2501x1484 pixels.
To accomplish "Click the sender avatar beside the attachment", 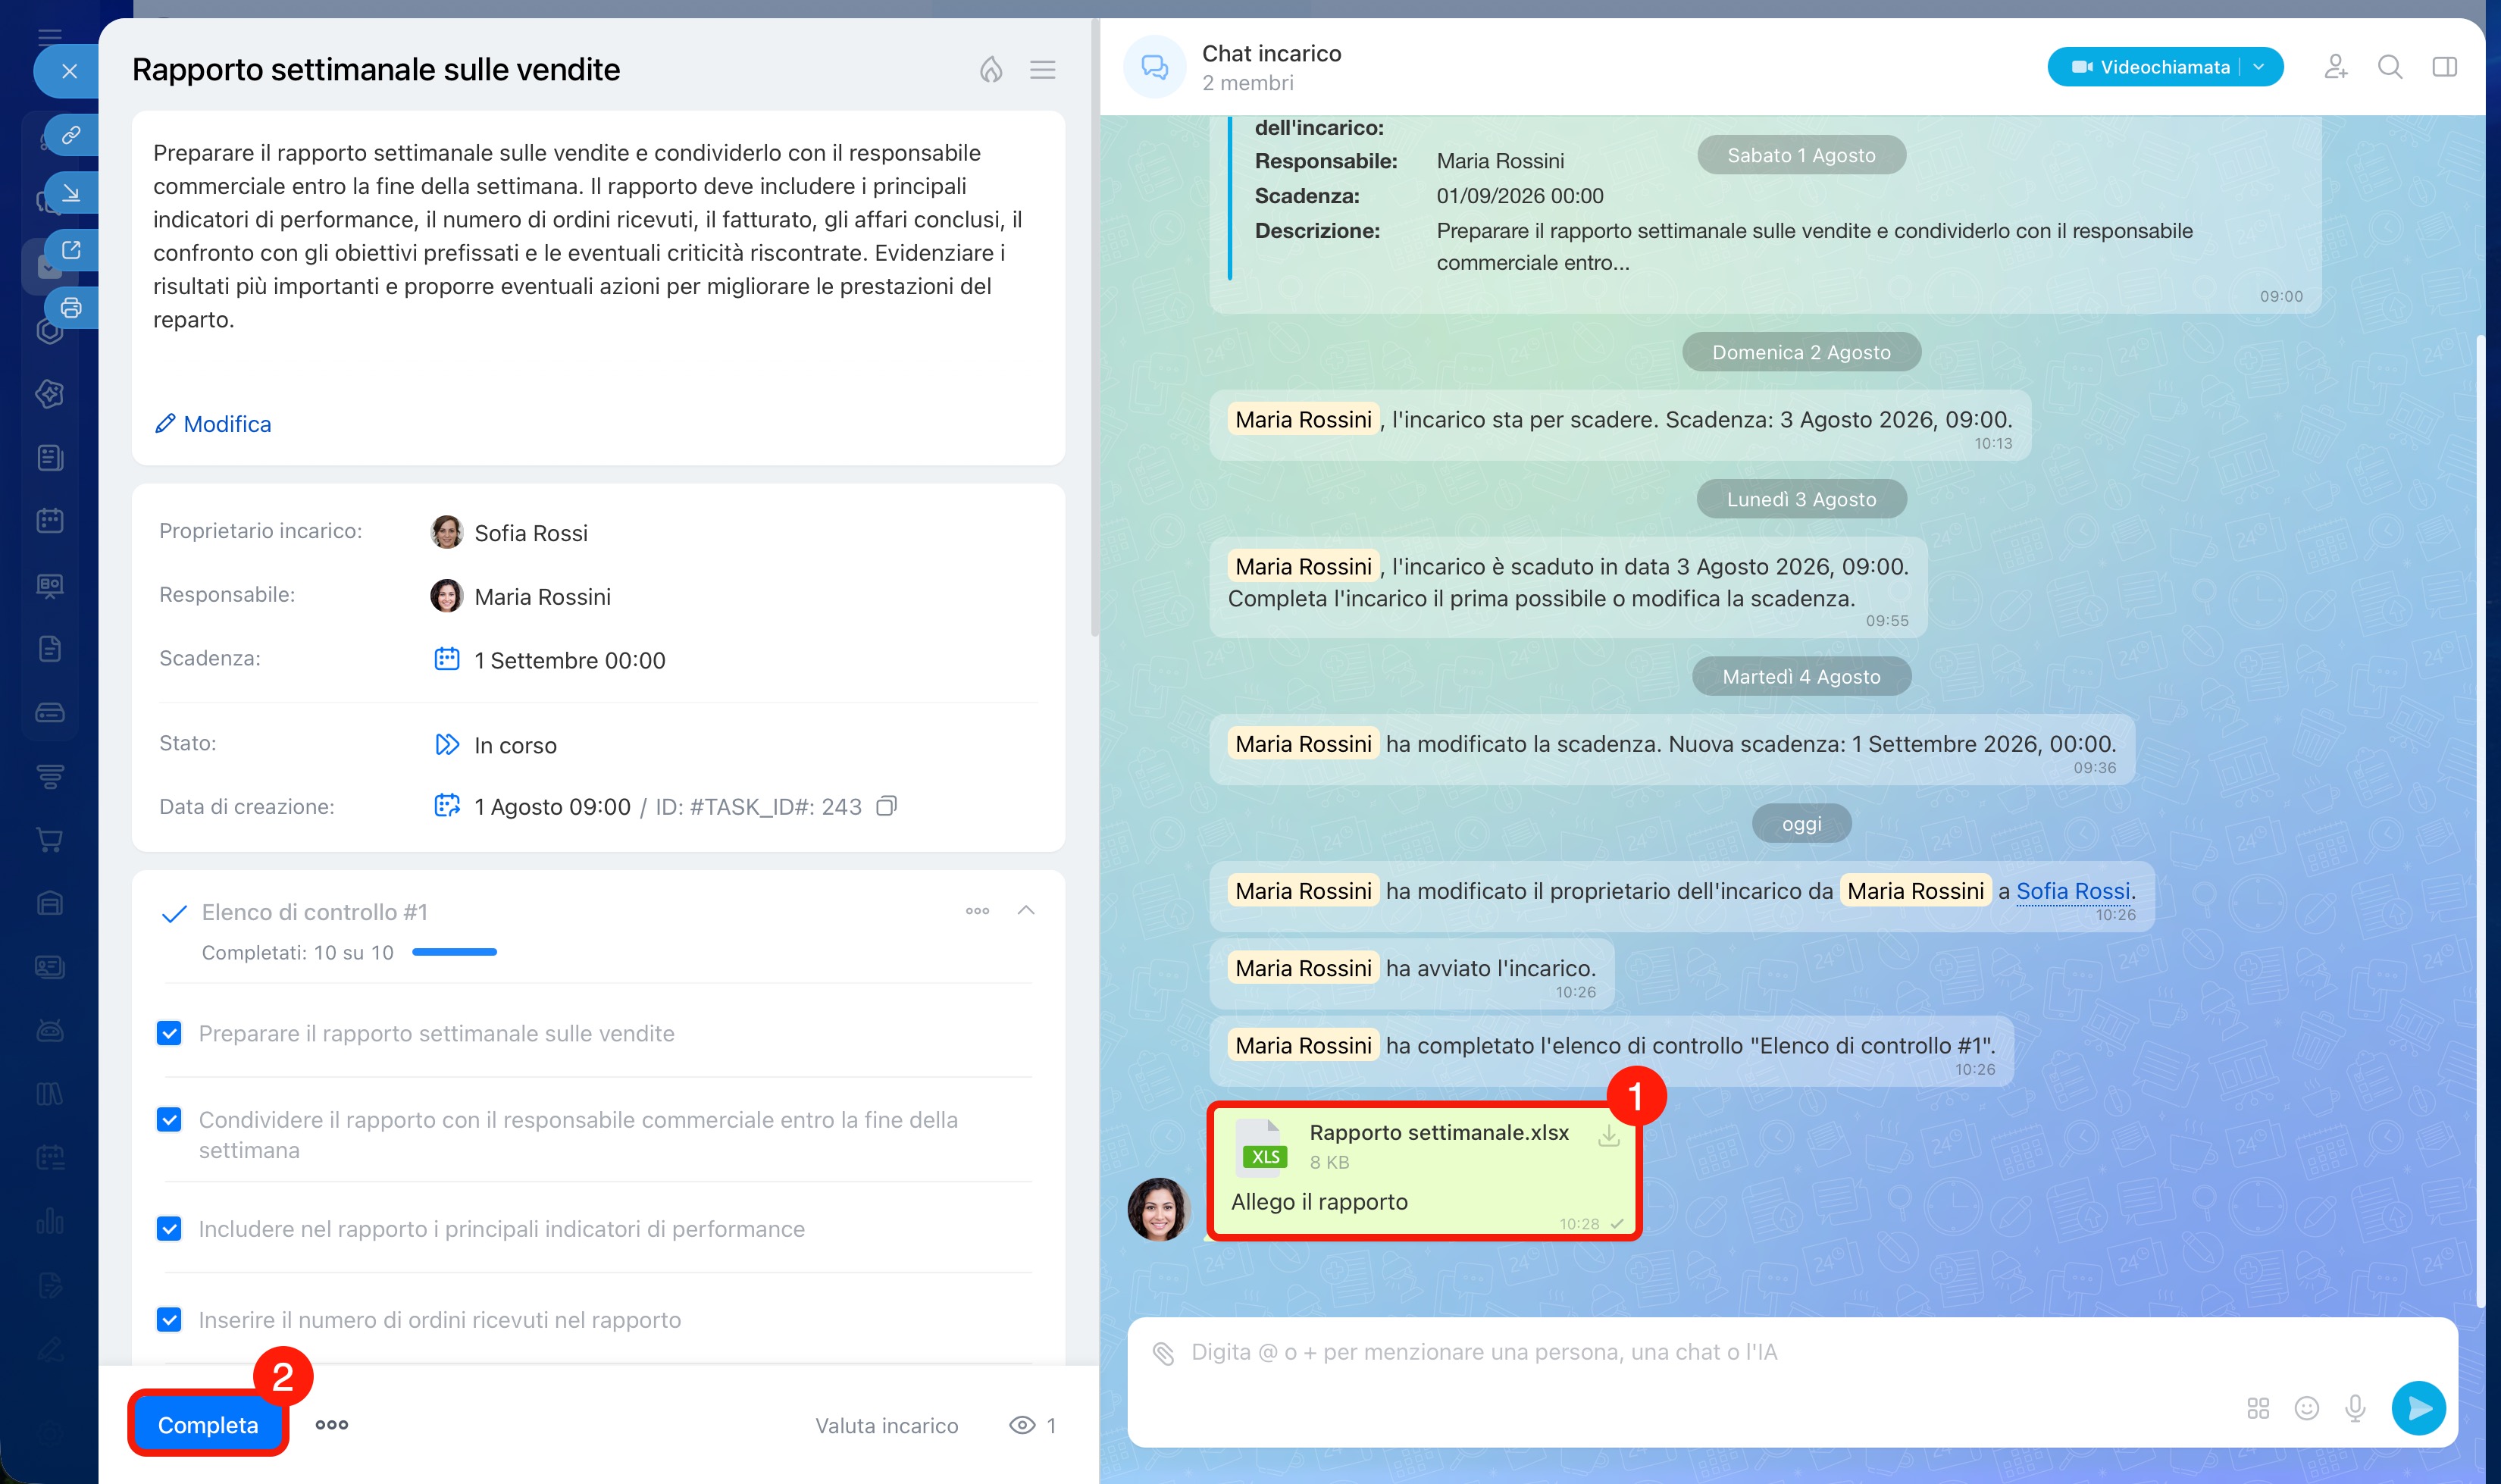I will click(1159, 1209).
